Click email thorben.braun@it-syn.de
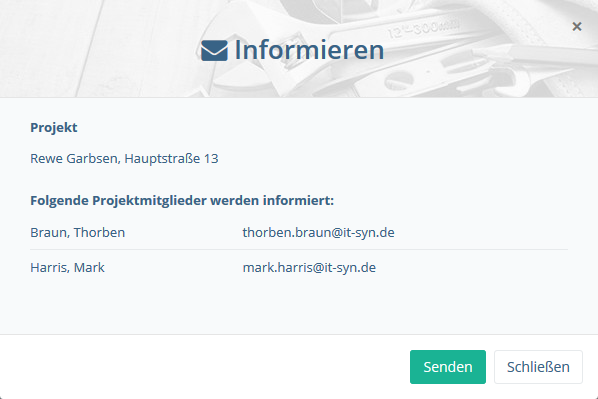Screen dimensions: 598x399 (318, 232)
